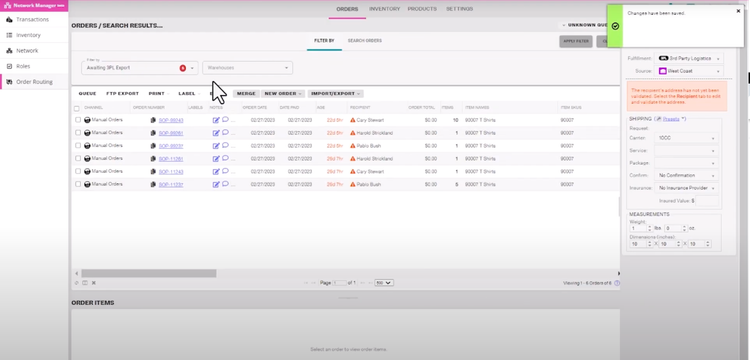
Task: Open the New Order menu button
Action: click(283, 94)
